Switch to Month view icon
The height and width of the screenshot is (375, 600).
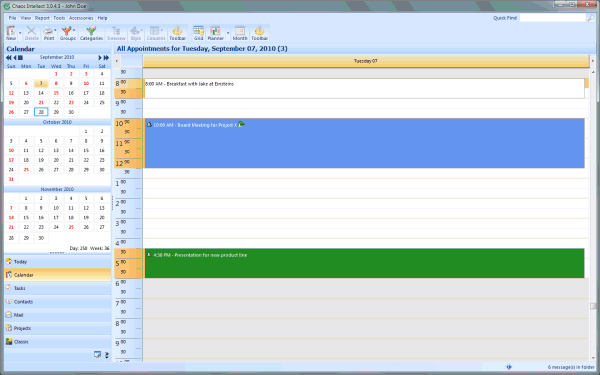tap(240, 33)
